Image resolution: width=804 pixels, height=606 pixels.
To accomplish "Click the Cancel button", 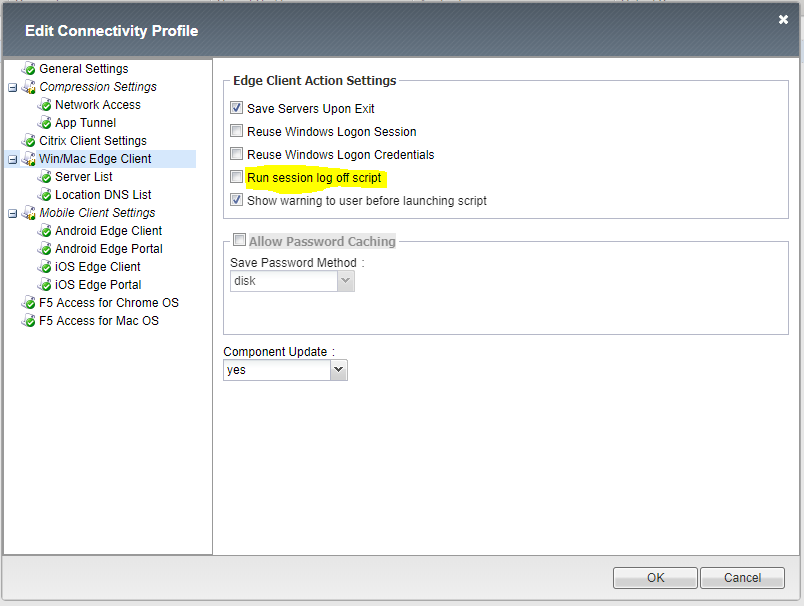I will pyautogui.click(x=742, y=577).
